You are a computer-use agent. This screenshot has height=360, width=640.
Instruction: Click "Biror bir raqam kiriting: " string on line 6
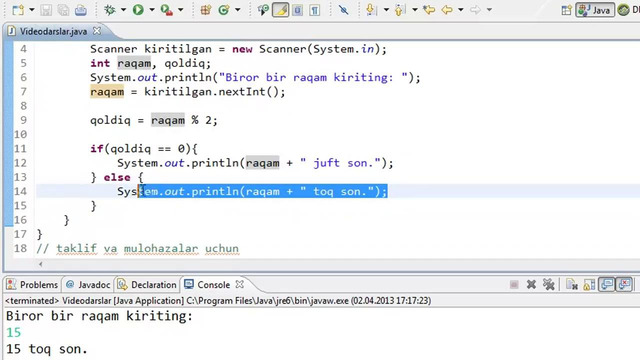pos(313,77)
